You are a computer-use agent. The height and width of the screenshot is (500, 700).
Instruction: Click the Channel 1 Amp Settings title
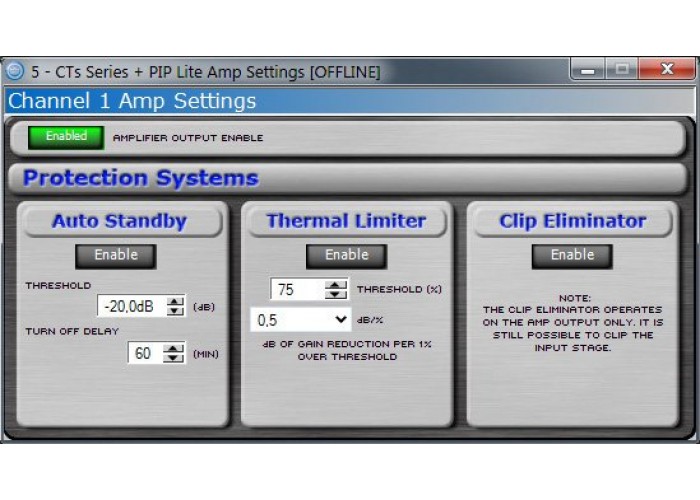click(x=132, y=101)
